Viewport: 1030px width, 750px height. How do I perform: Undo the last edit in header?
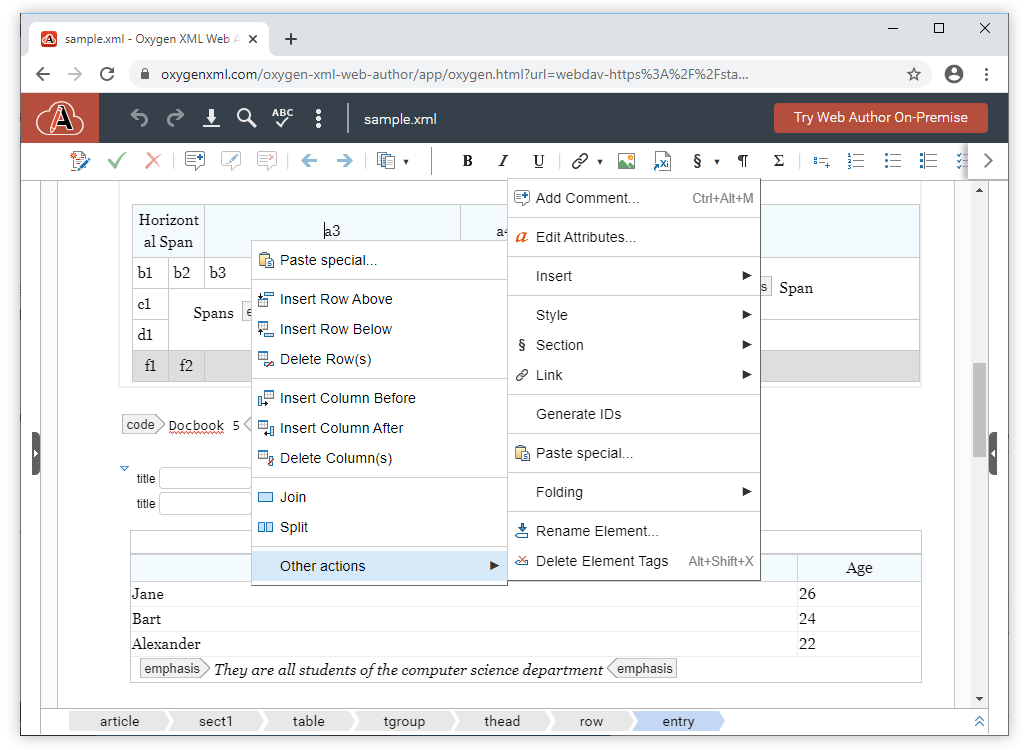pos(139,118)
